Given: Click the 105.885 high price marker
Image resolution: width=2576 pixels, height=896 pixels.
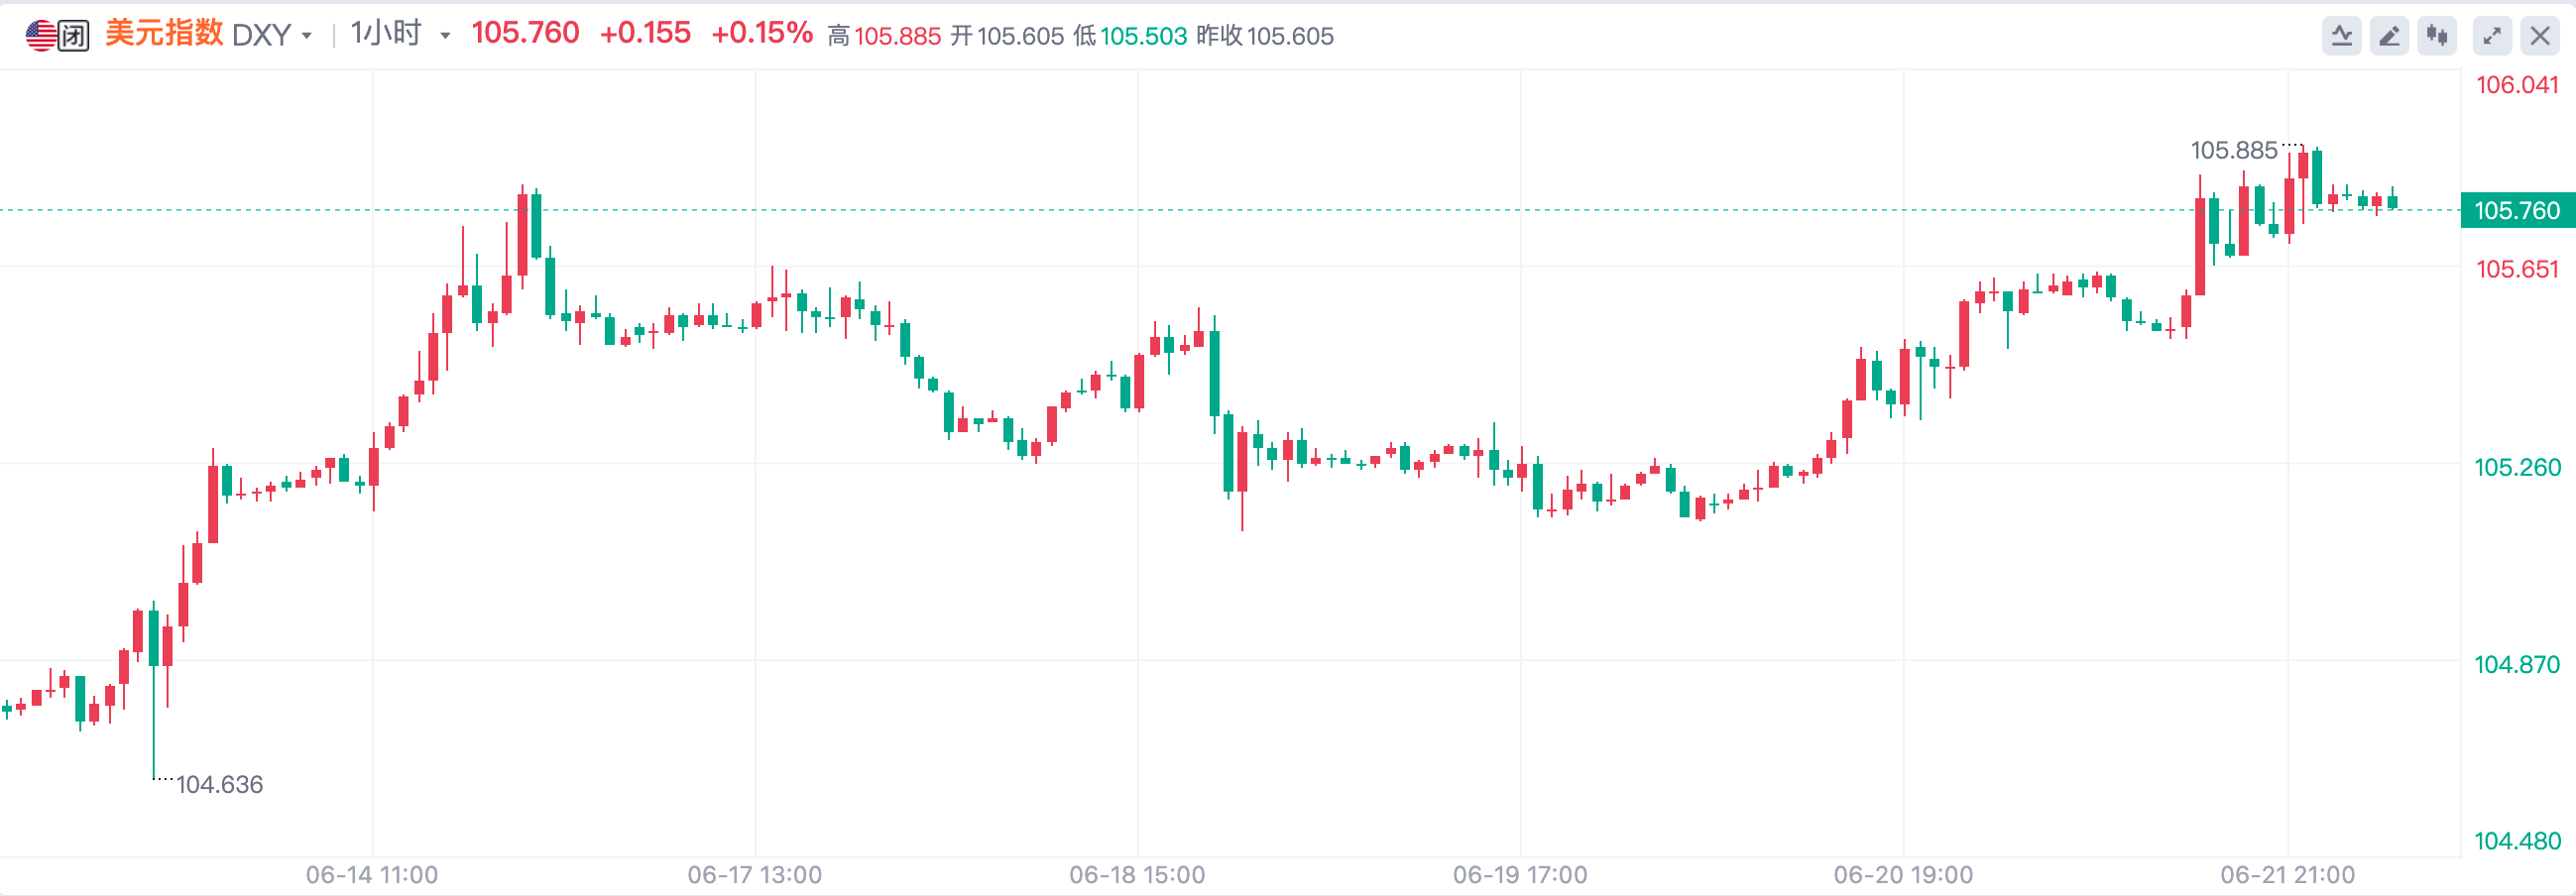Looking at the screenshot, I should [2233, 150].
